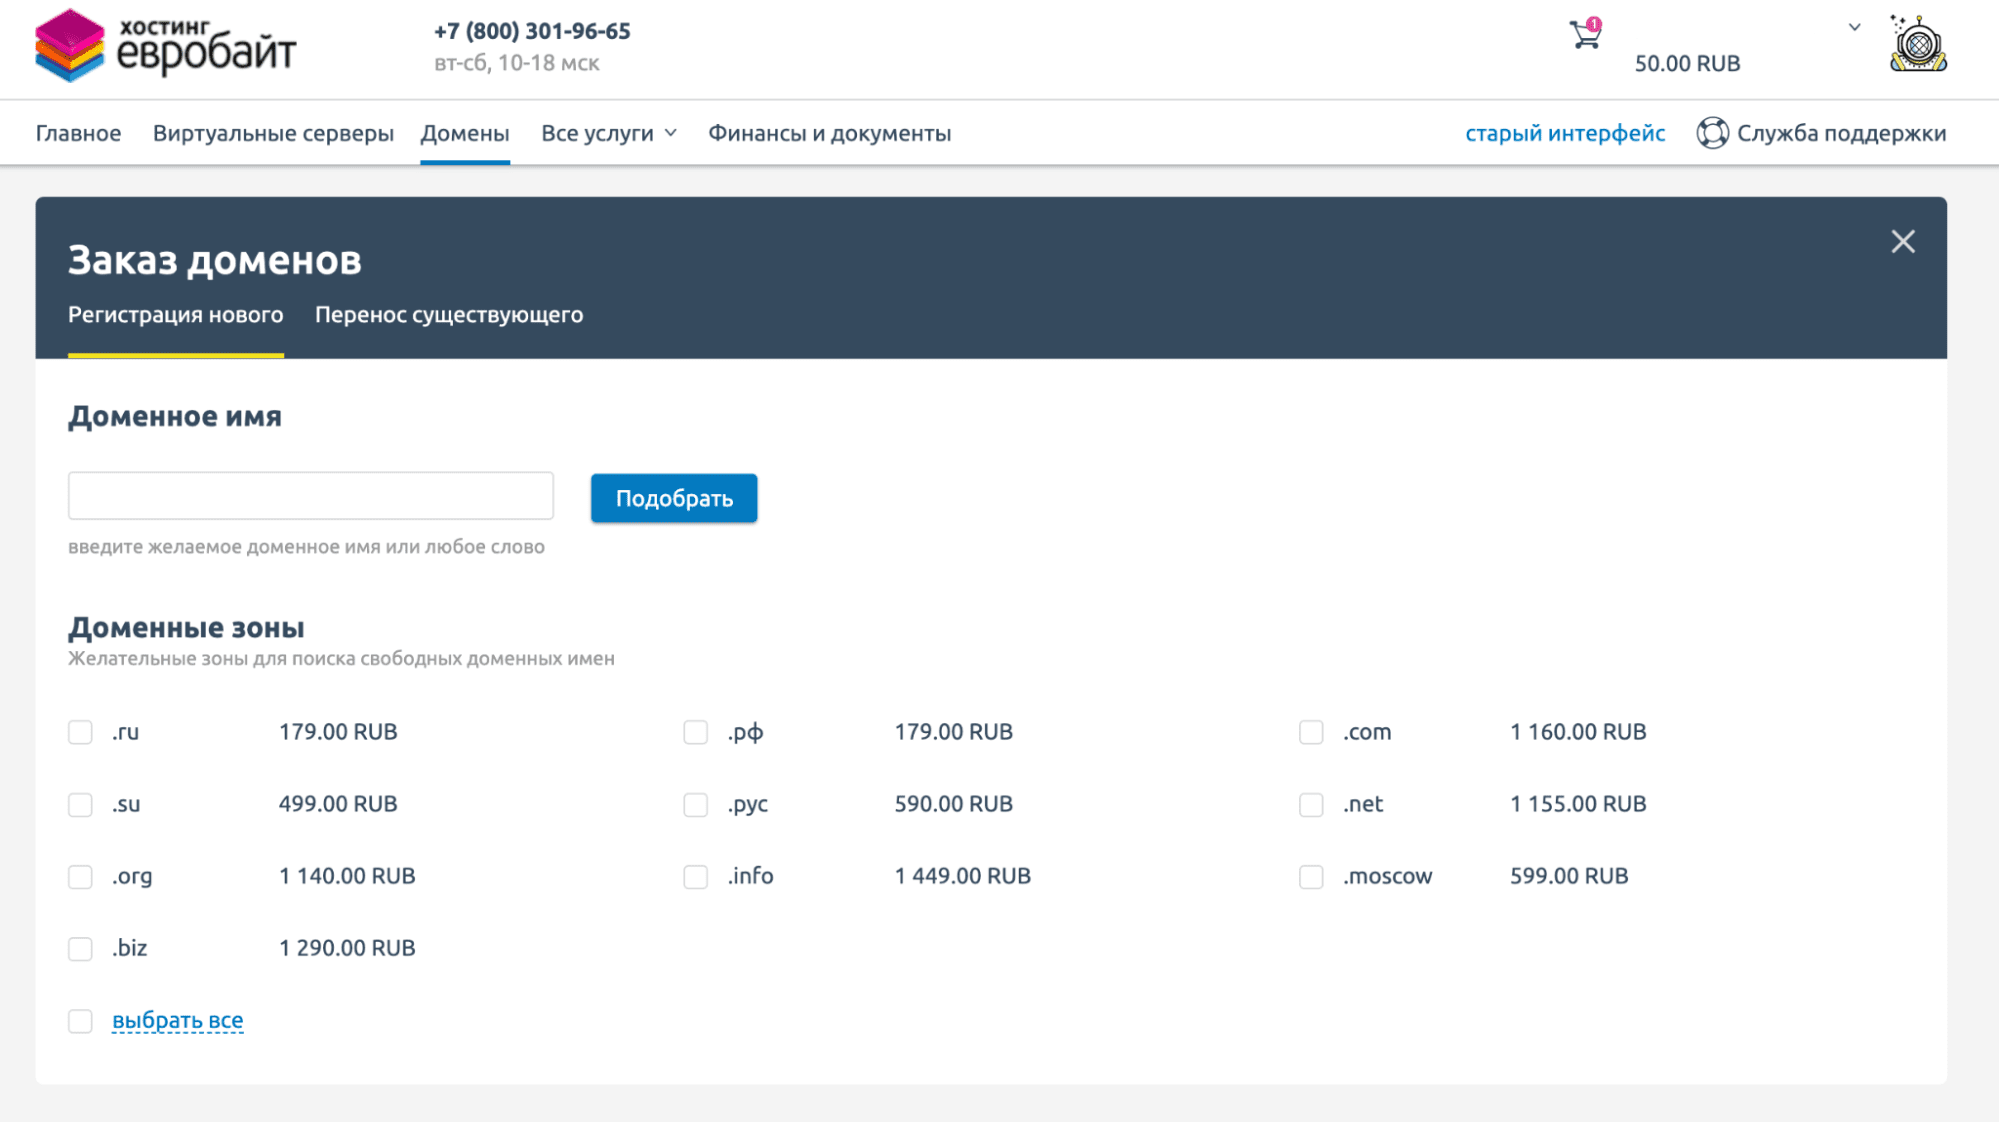The image size is (1999, 1123).
Task: Enable the .moscow zone checkbox
Action: (x=1311, y=877)
